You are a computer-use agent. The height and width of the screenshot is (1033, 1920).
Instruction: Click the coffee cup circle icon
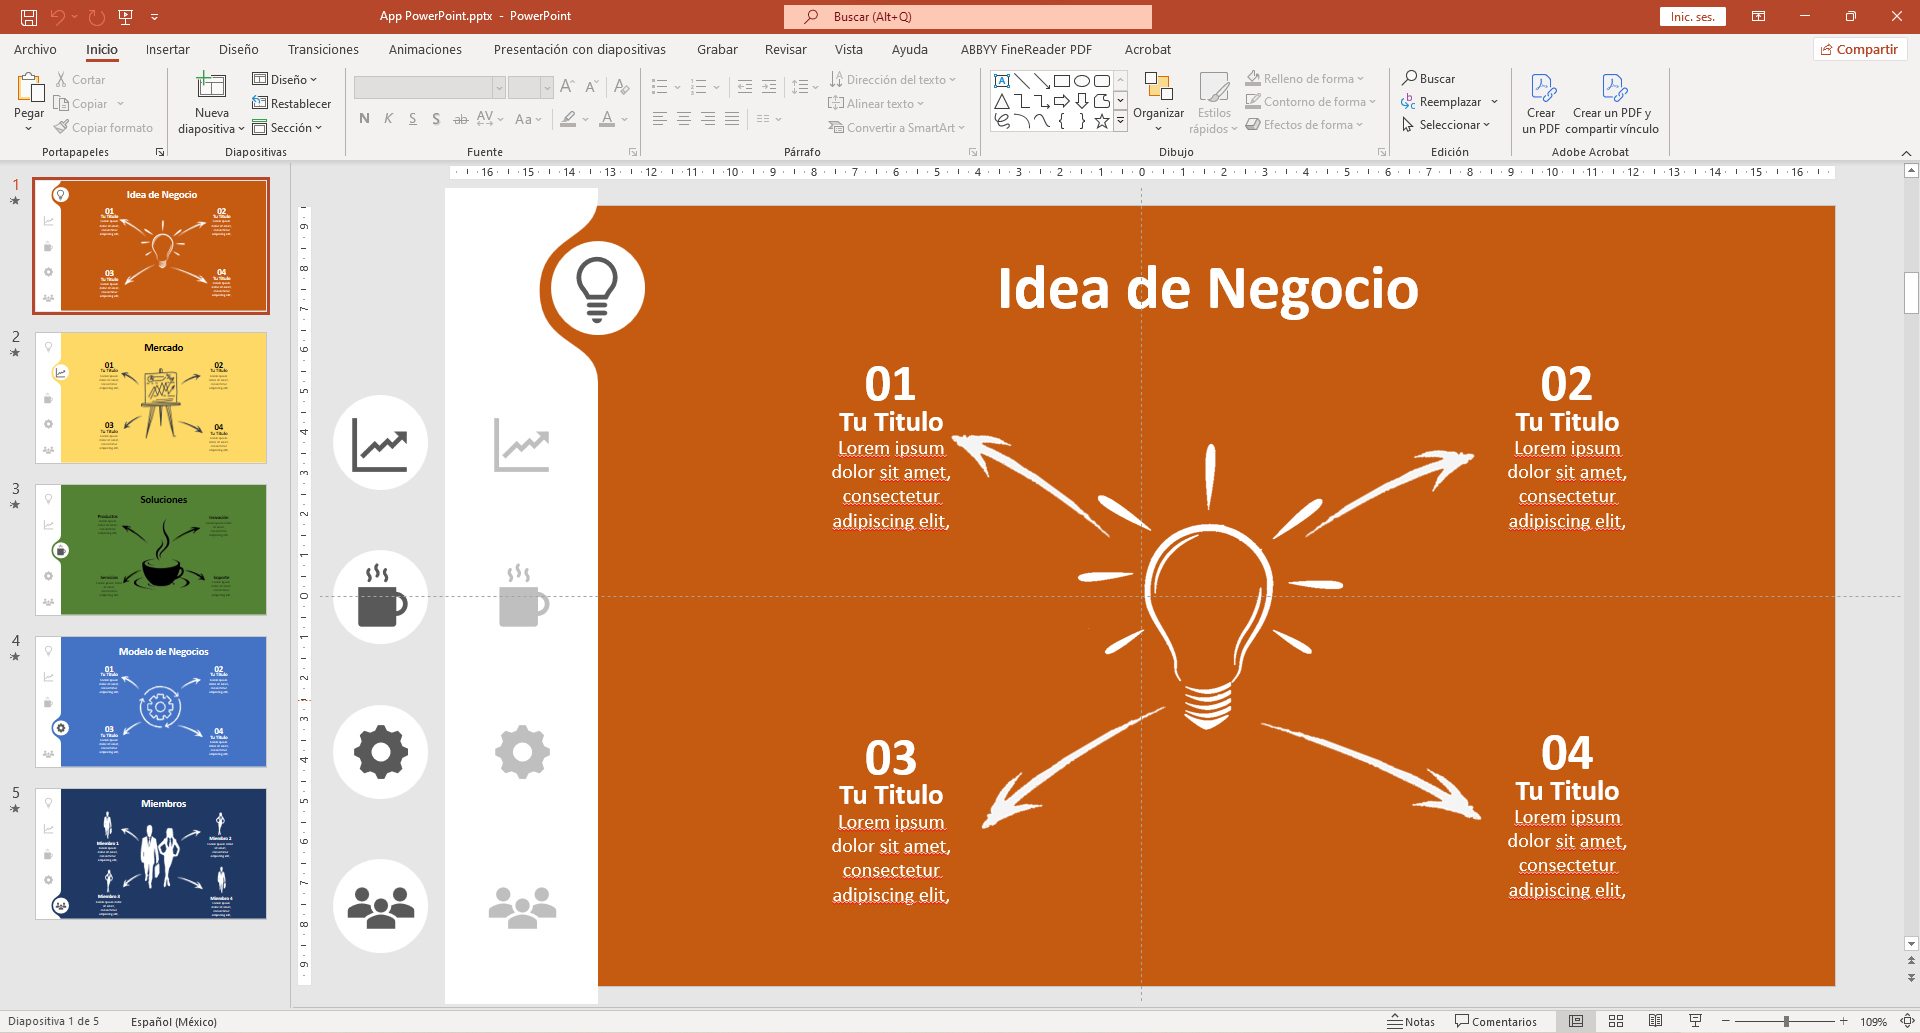381,598
